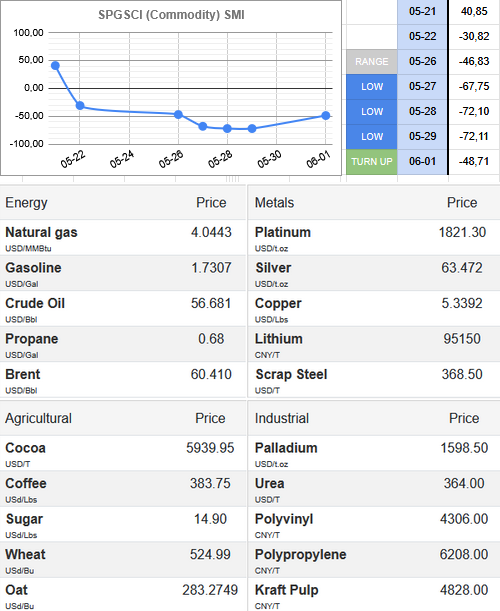Image resolution: width=500 pixels, height=611 pixels.
Task: Click the -72,10 value cell
Action: pyautogui.click(x=474, y=111)
